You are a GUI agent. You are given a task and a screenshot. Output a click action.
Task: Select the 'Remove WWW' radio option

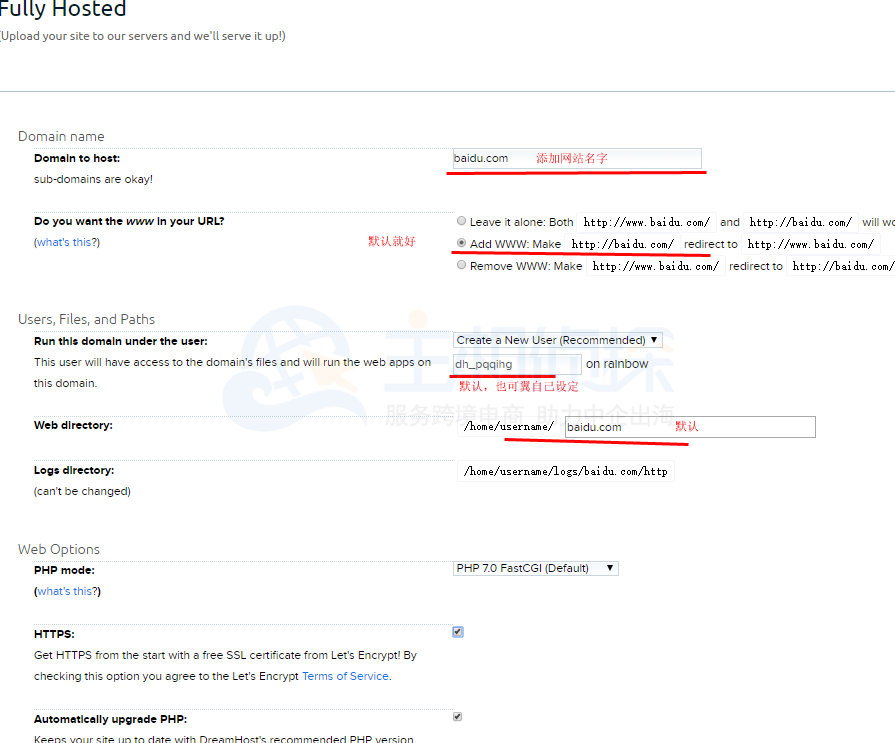click(461, 266)
